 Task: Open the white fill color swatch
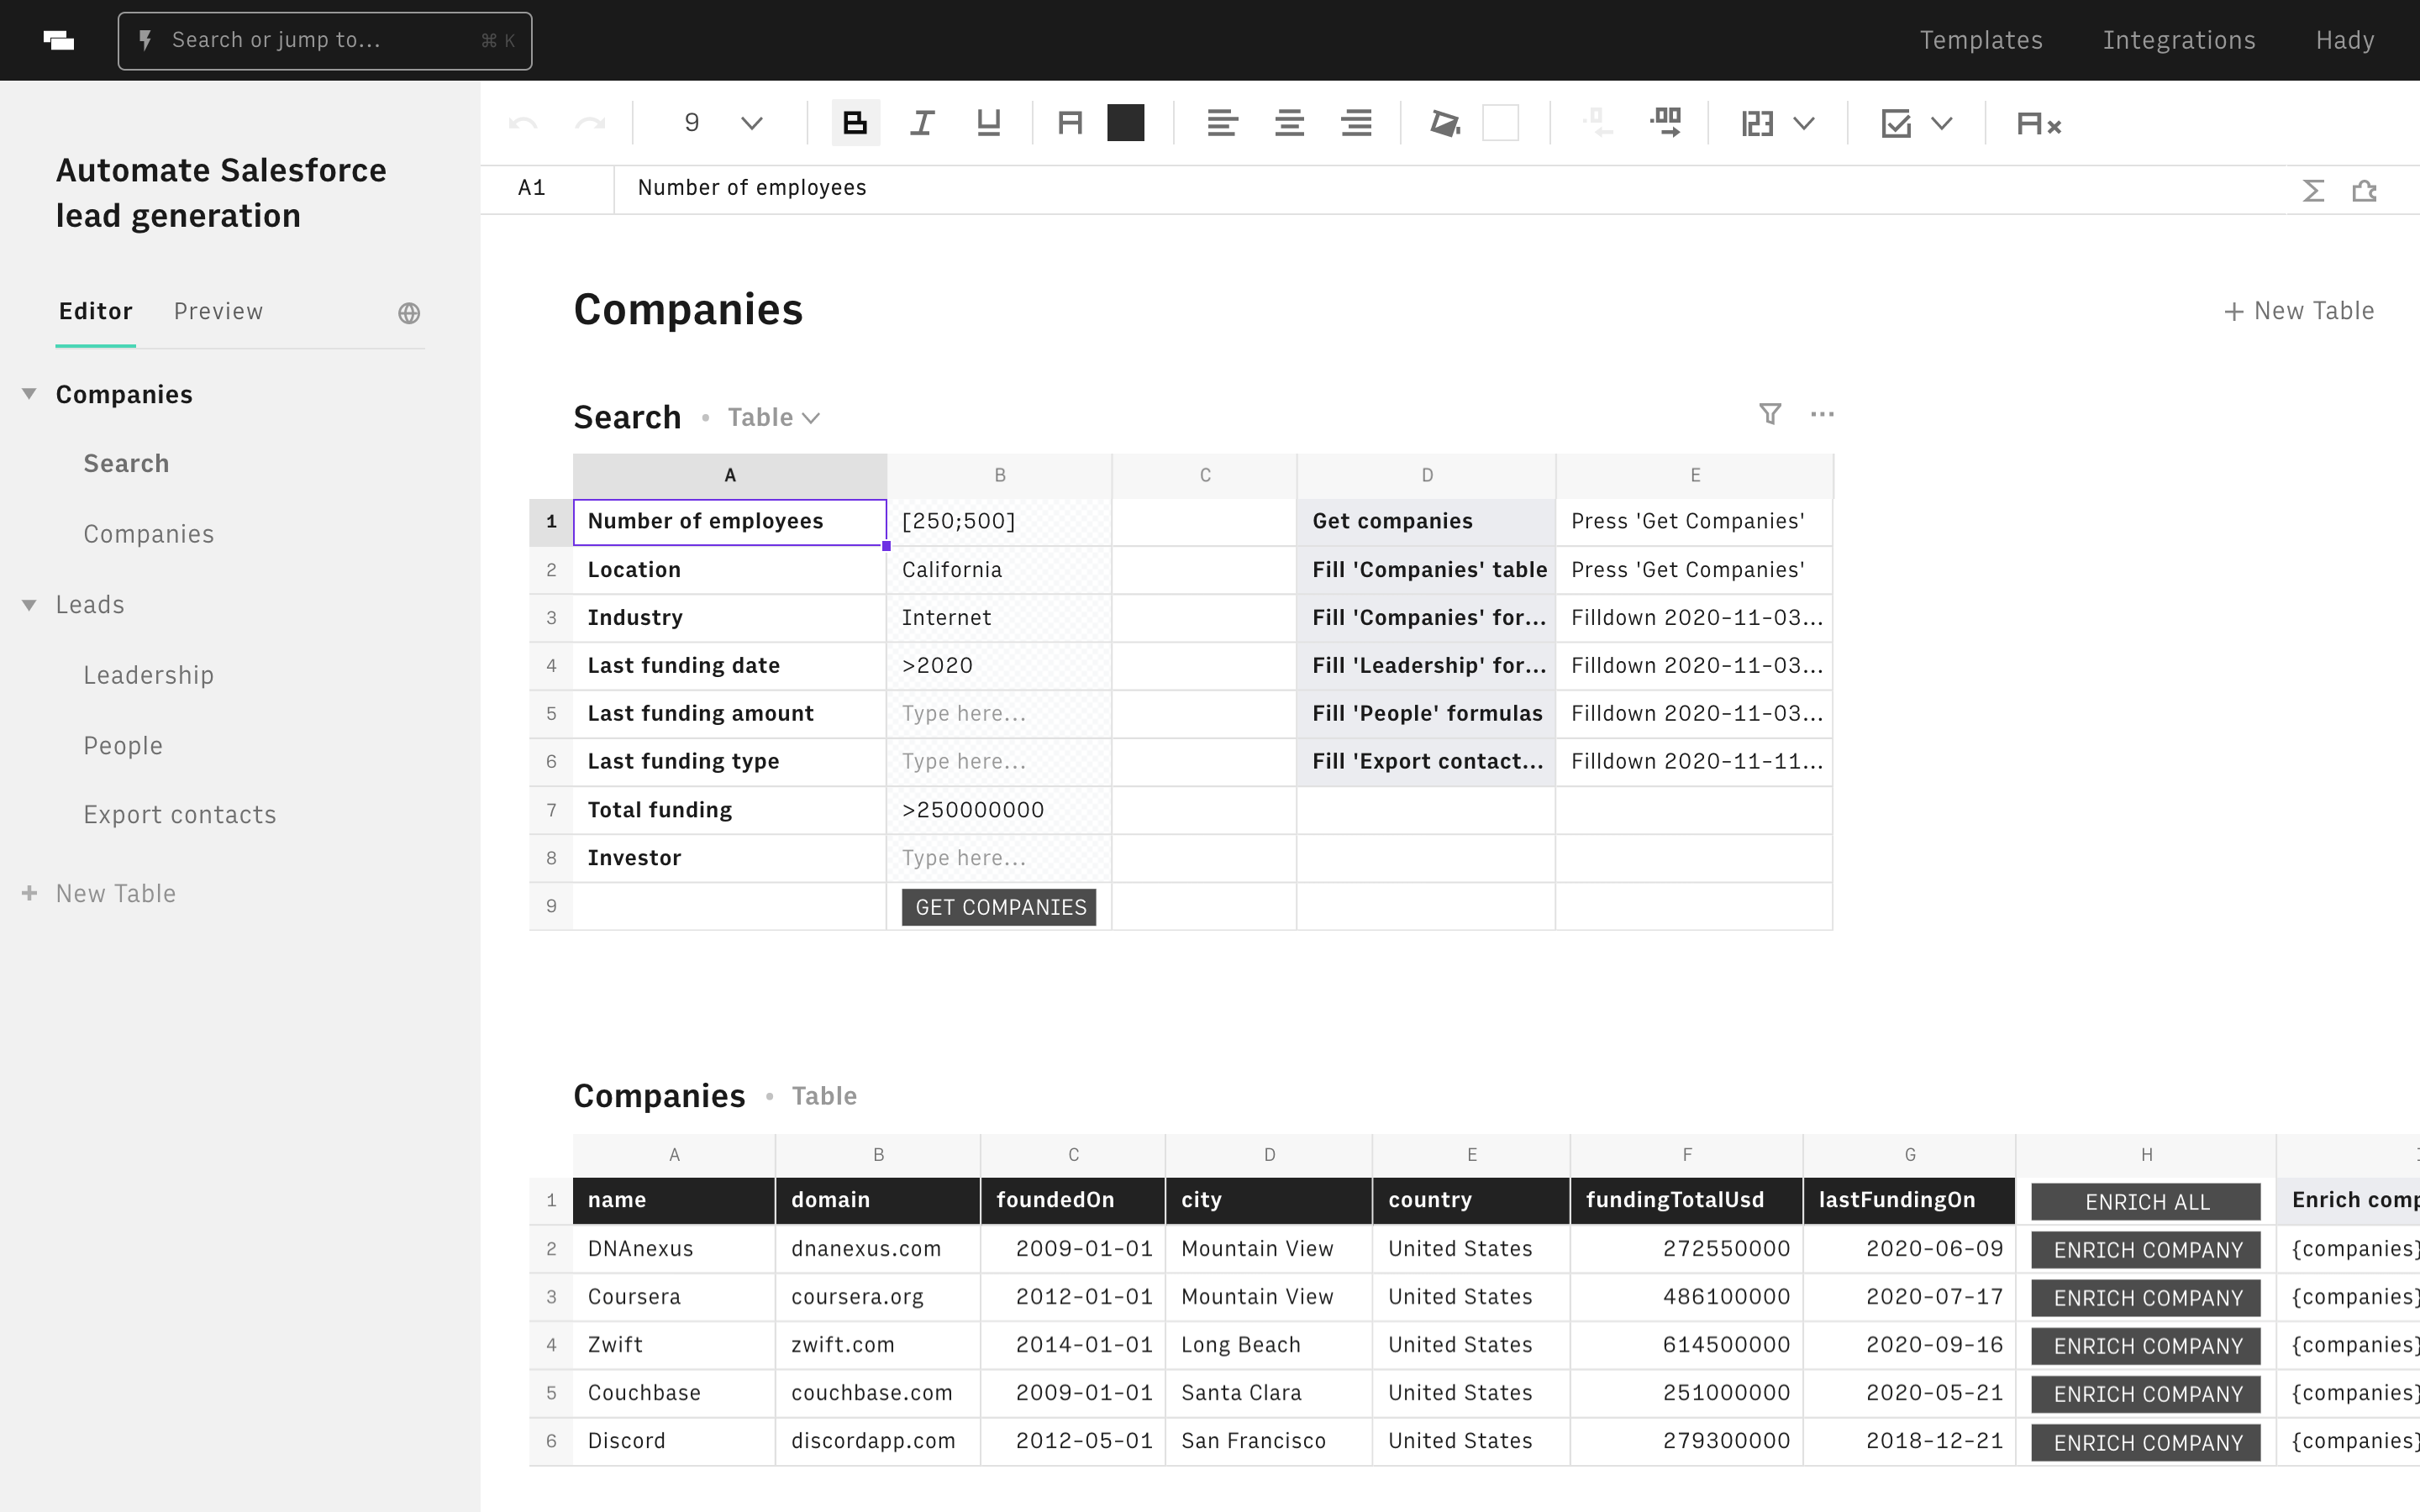coord(1500,123)
